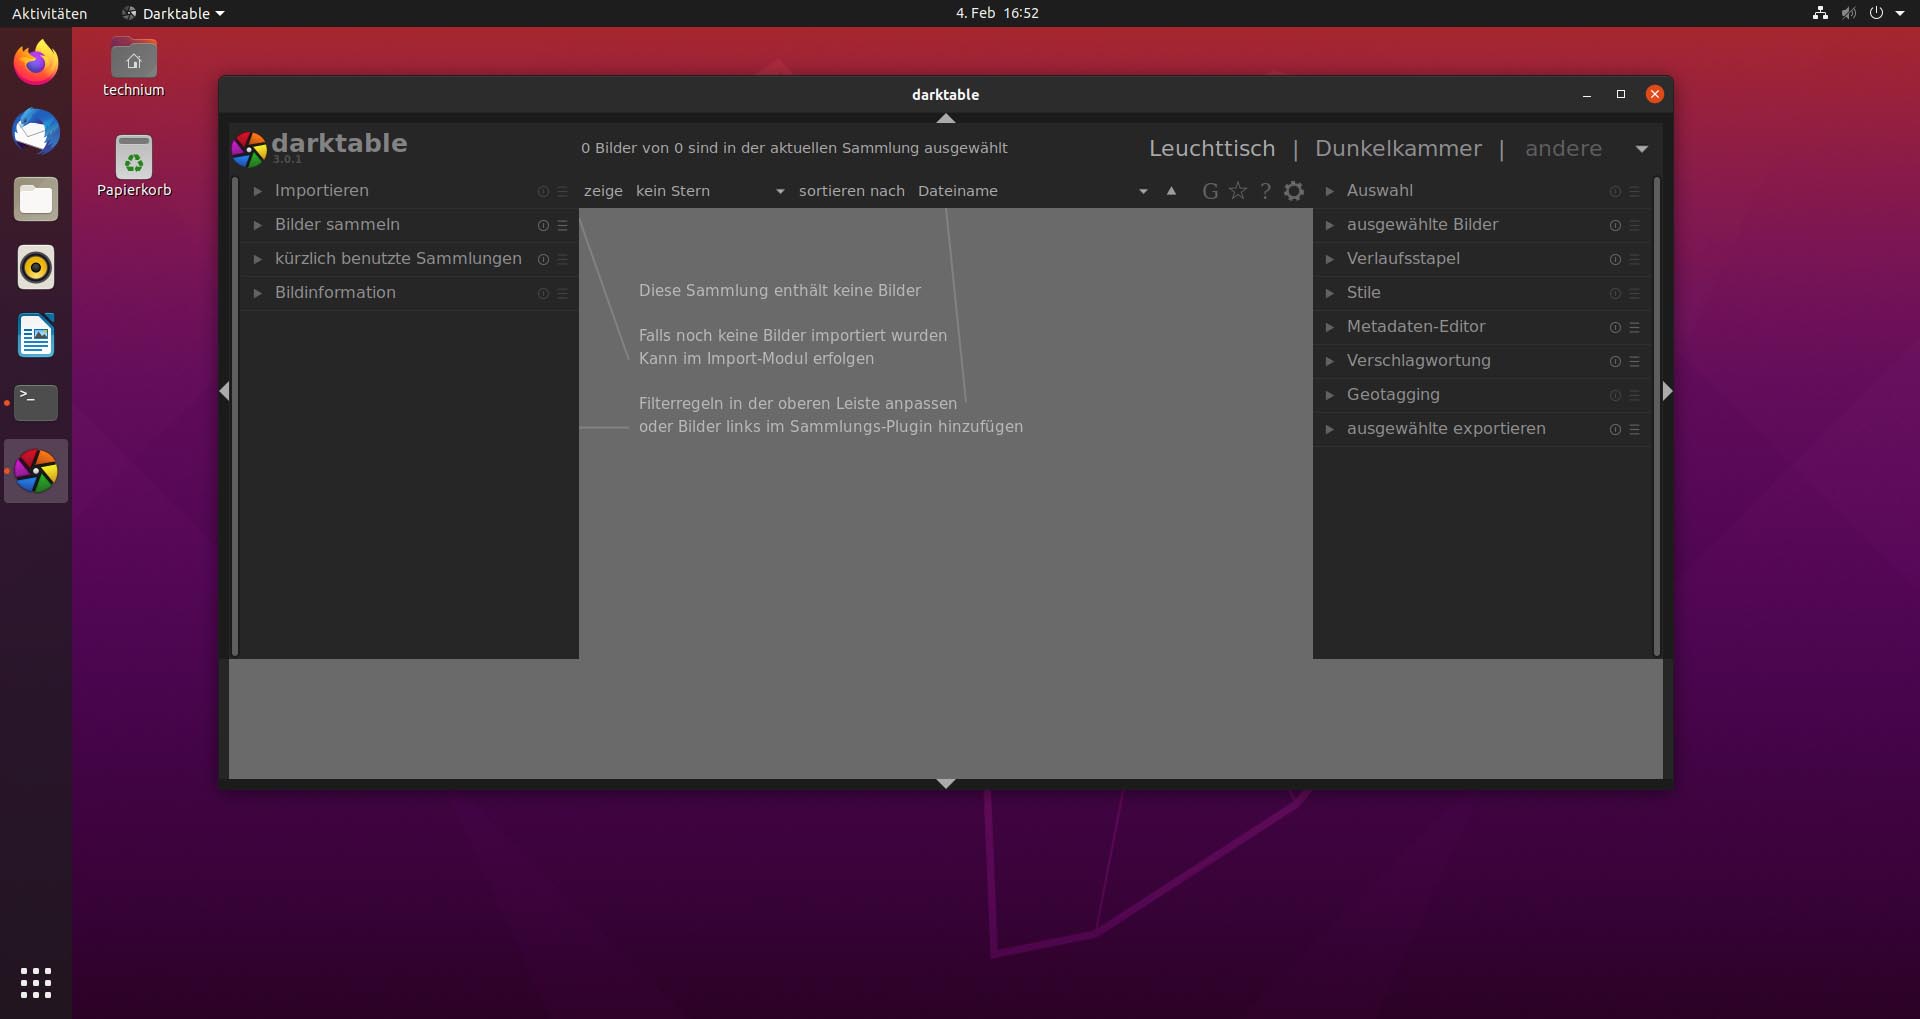1920x1019 pixels.
Task: Select the Stile module header
Action: coord(1364,293)
